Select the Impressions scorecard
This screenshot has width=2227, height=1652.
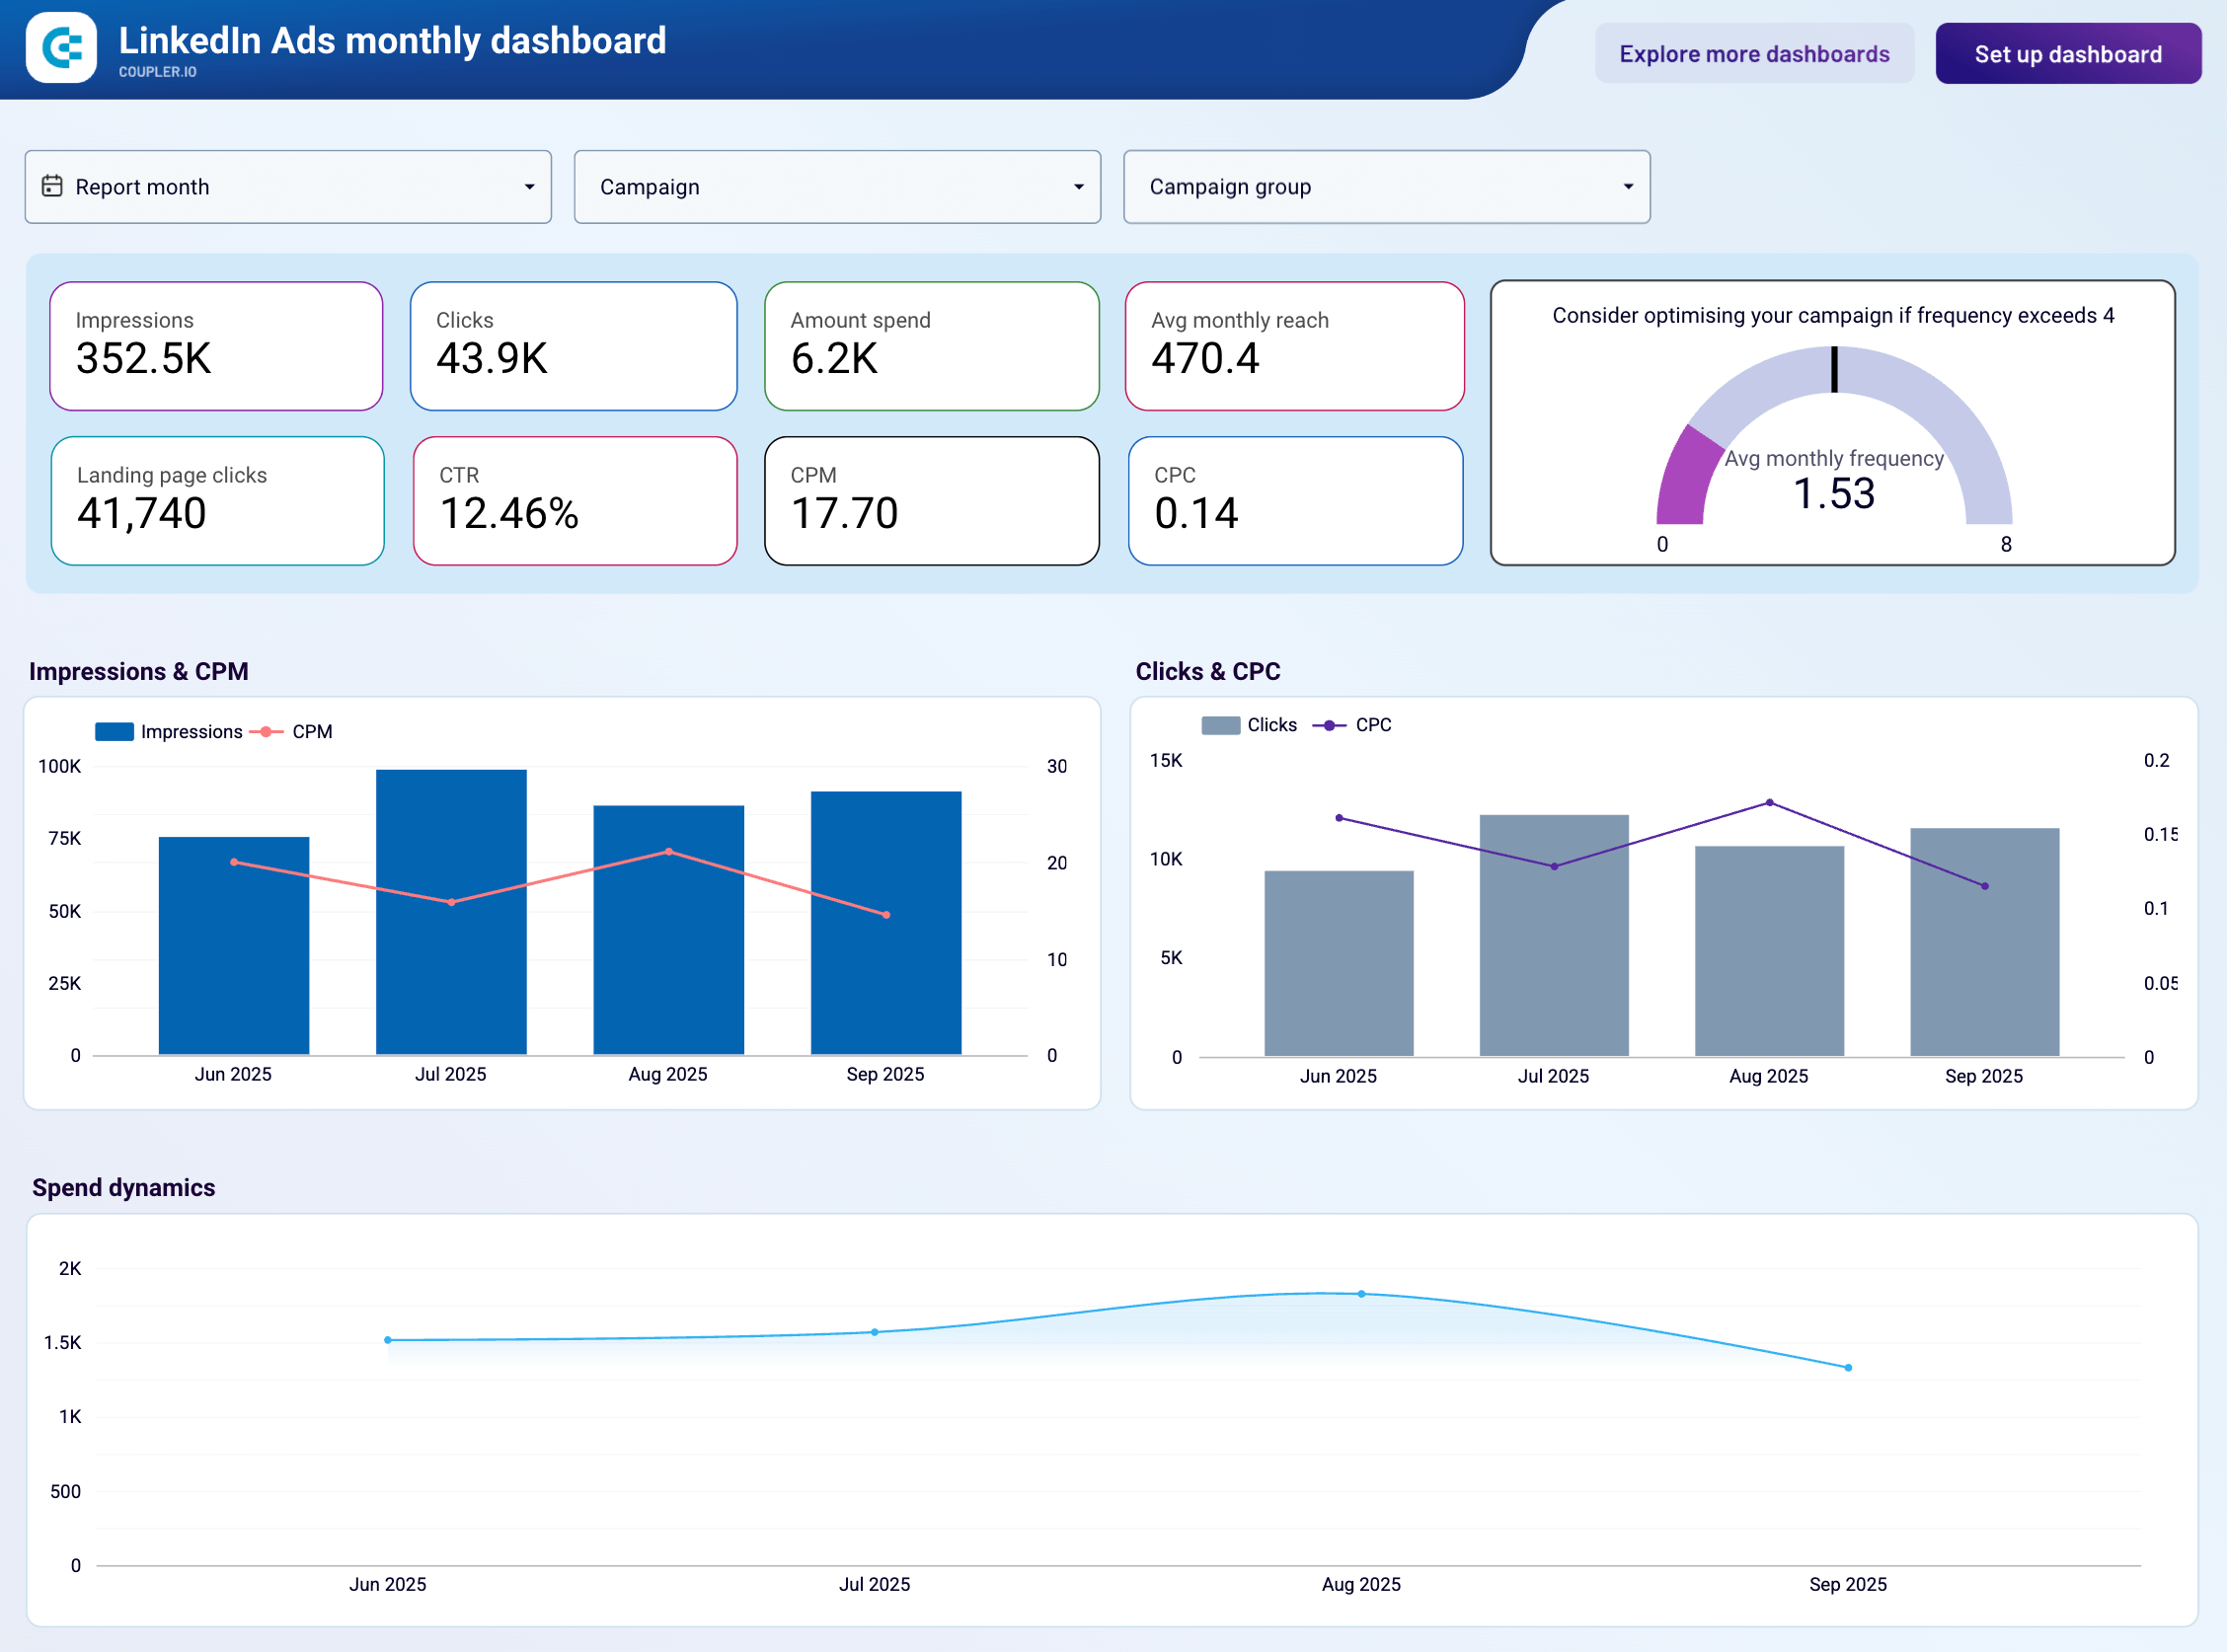(x=216, y=346)
